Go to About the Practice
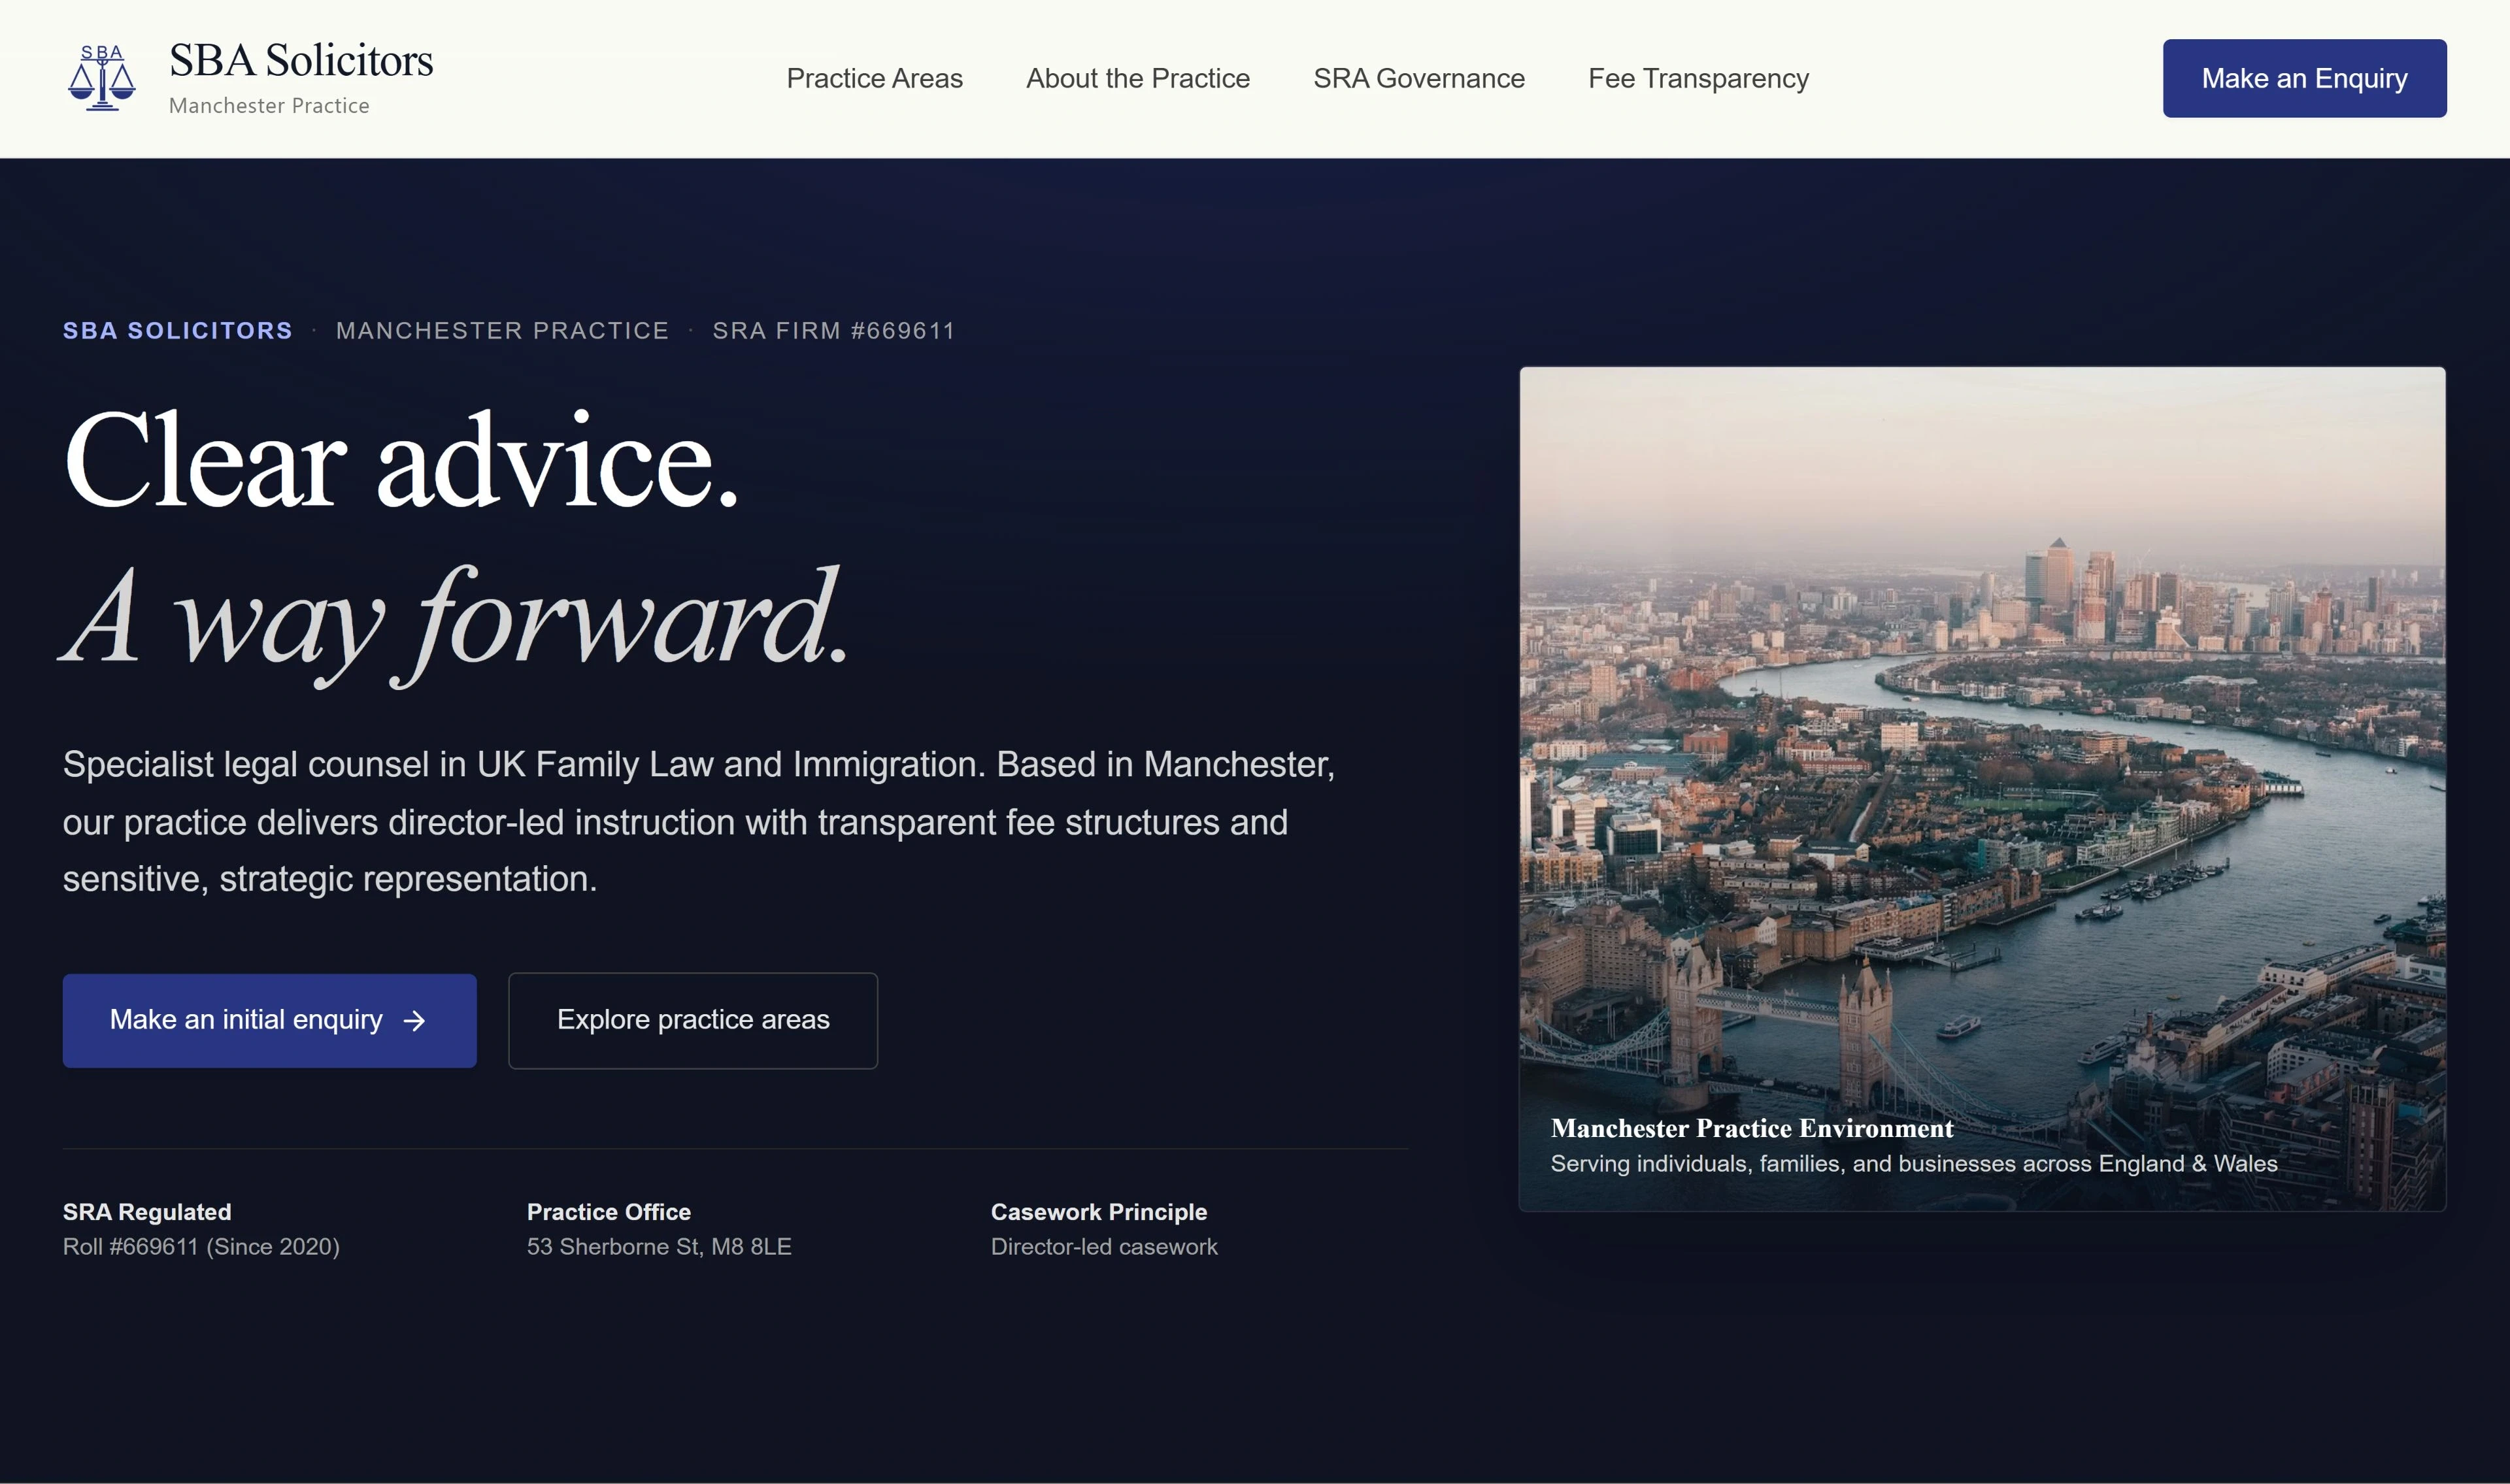 [x=1137, y=78]
